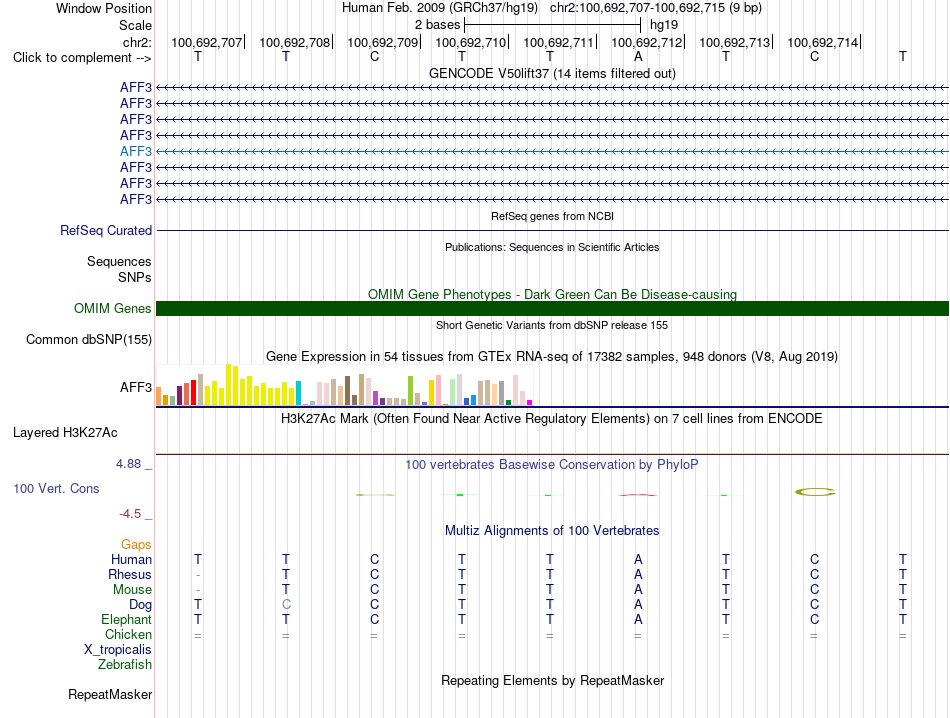Click the Gaps label in Multiz alignment
950x718 pixels.
(136, 545)
